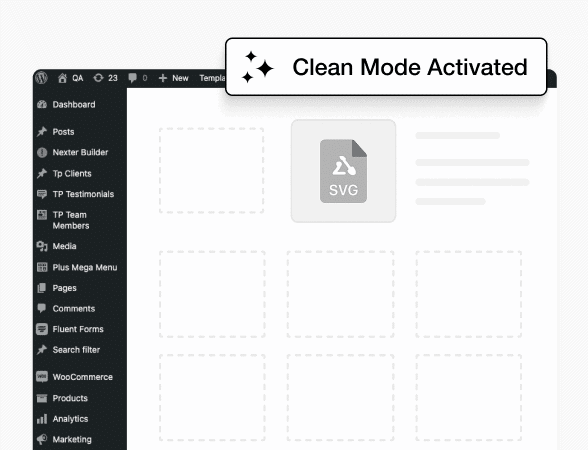This screenshot has width=588, height=450.
Task: Open TP Team Members menu item
Action: [x=71, y=220]
